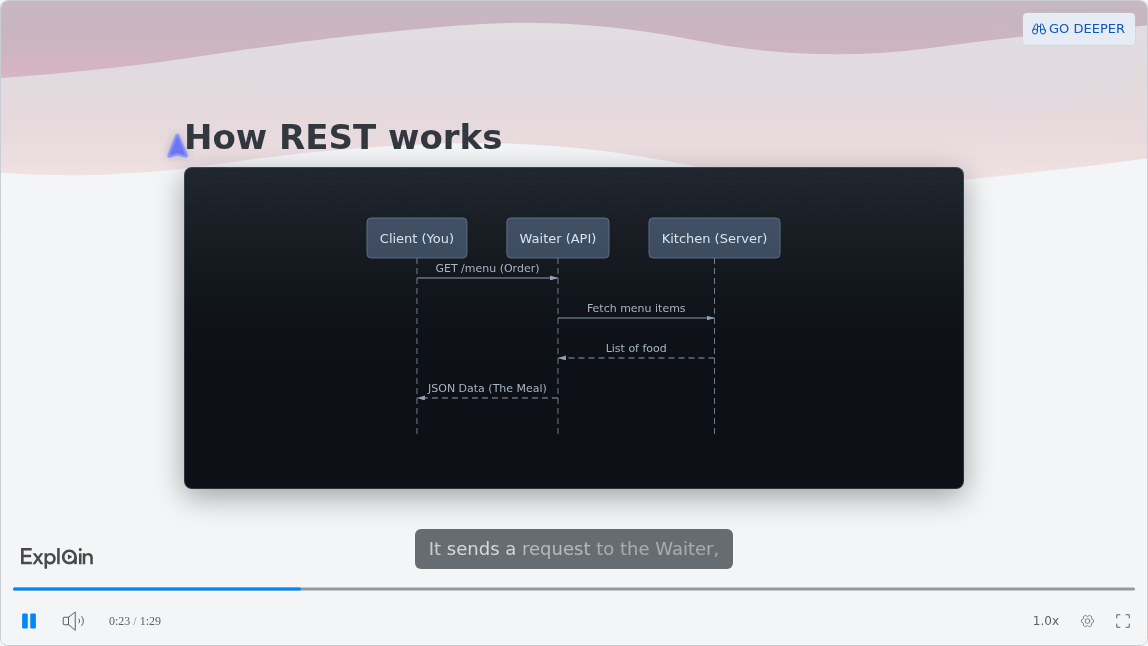The height and width of the screenshot is (646, 1148).
Task: Click the Waiter (API) box in diagram
Action: point(558,238)
